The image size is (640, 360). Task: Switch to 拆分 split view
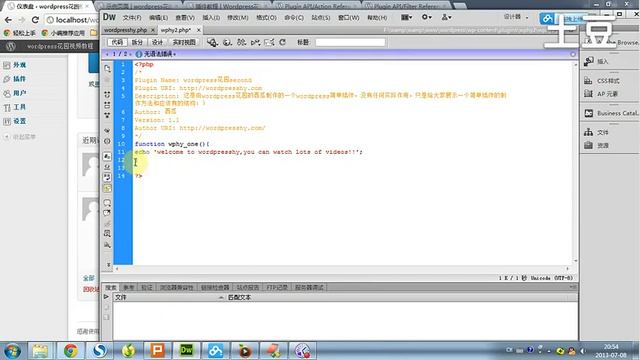point(137,42)
